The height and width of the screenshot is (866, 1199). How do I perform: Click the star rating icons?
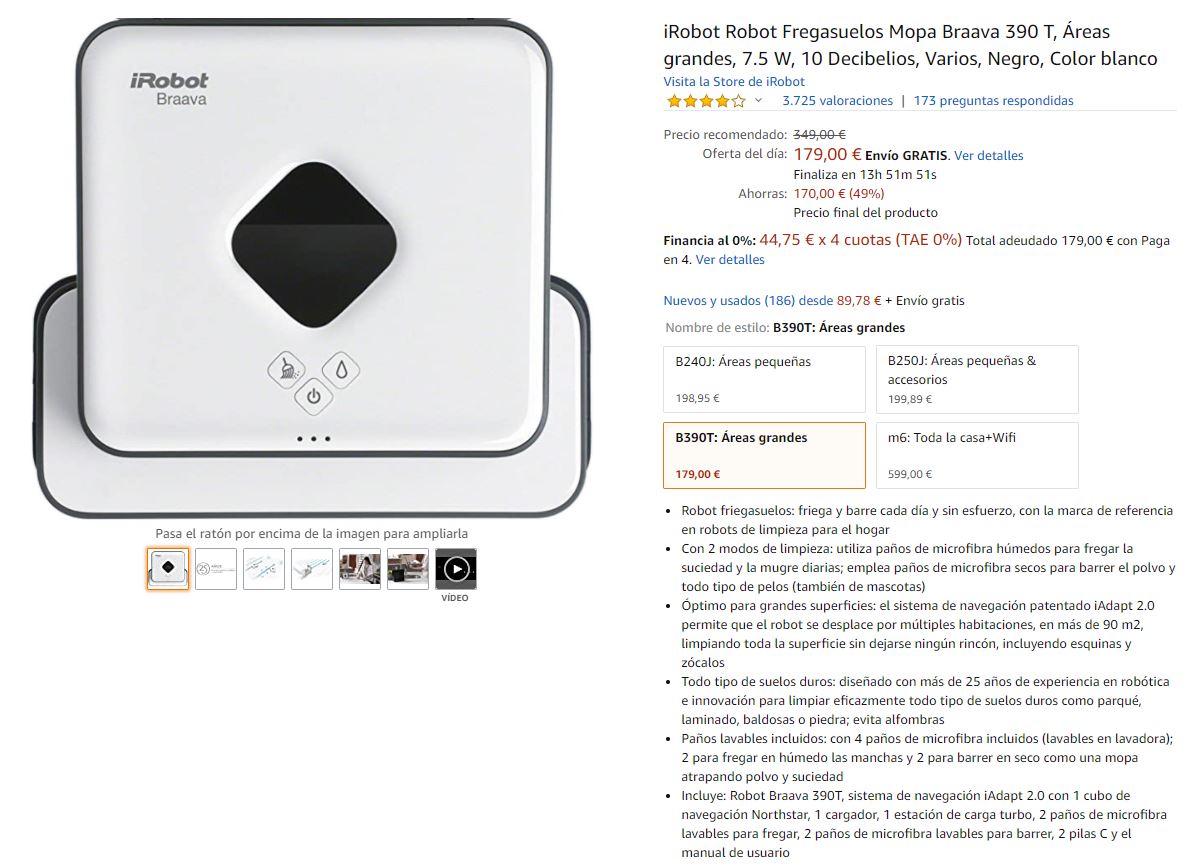click(x=706, y=101)
